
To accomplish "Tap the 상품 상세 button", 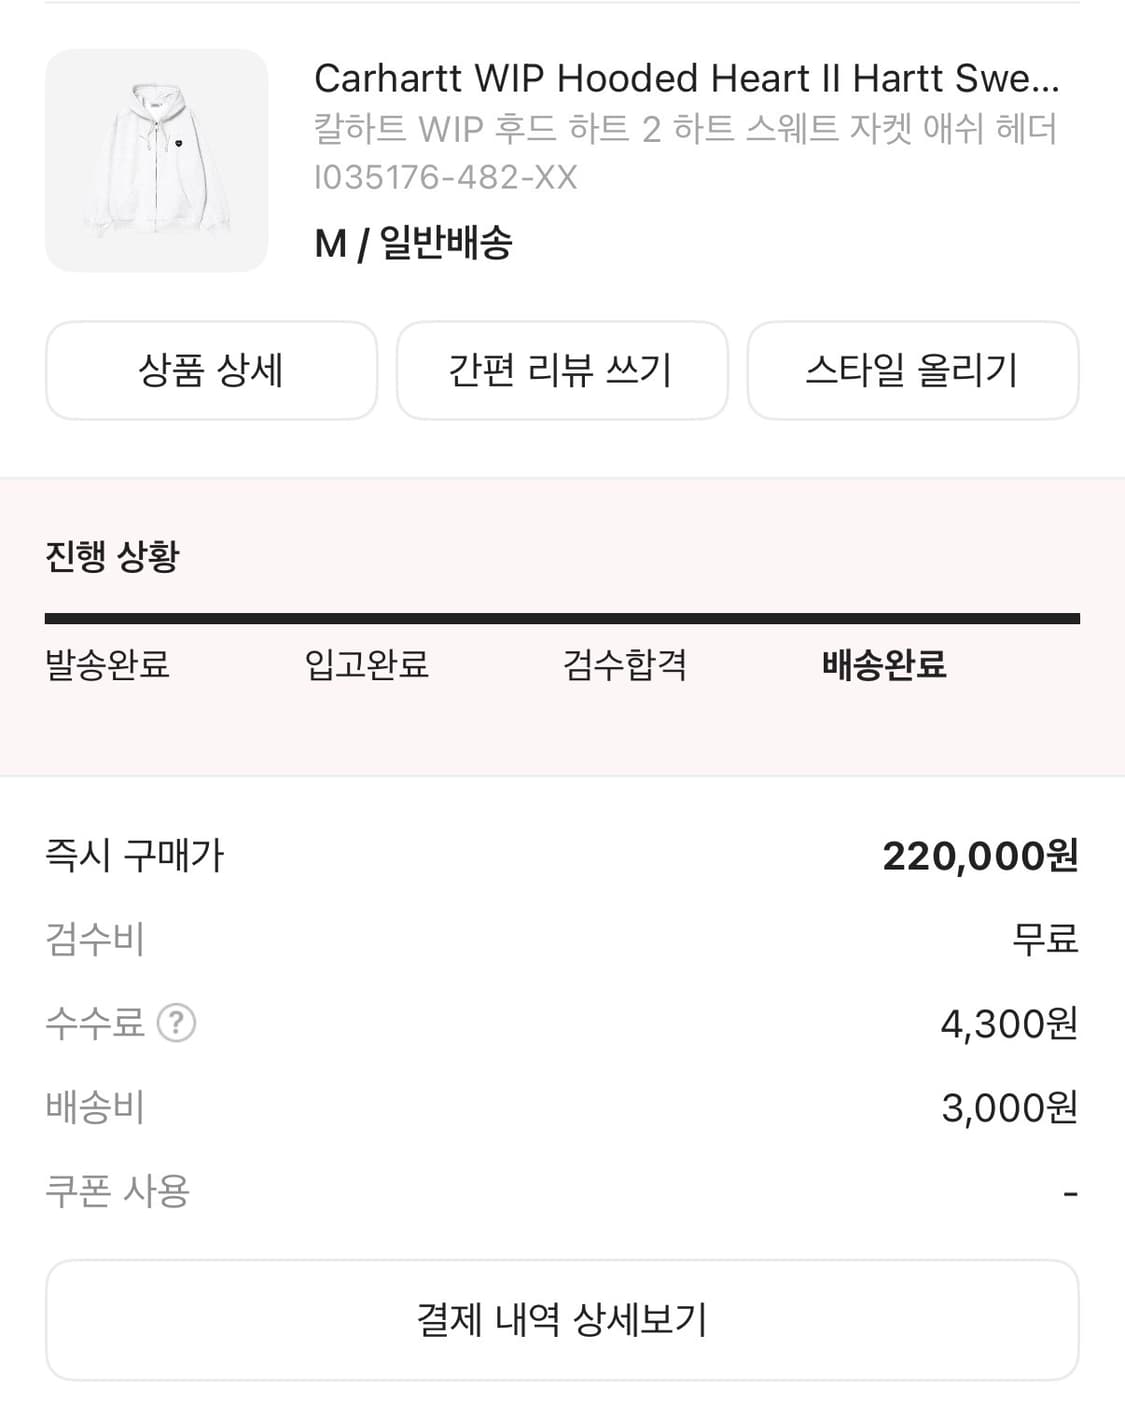I will [x=211, y=370].
